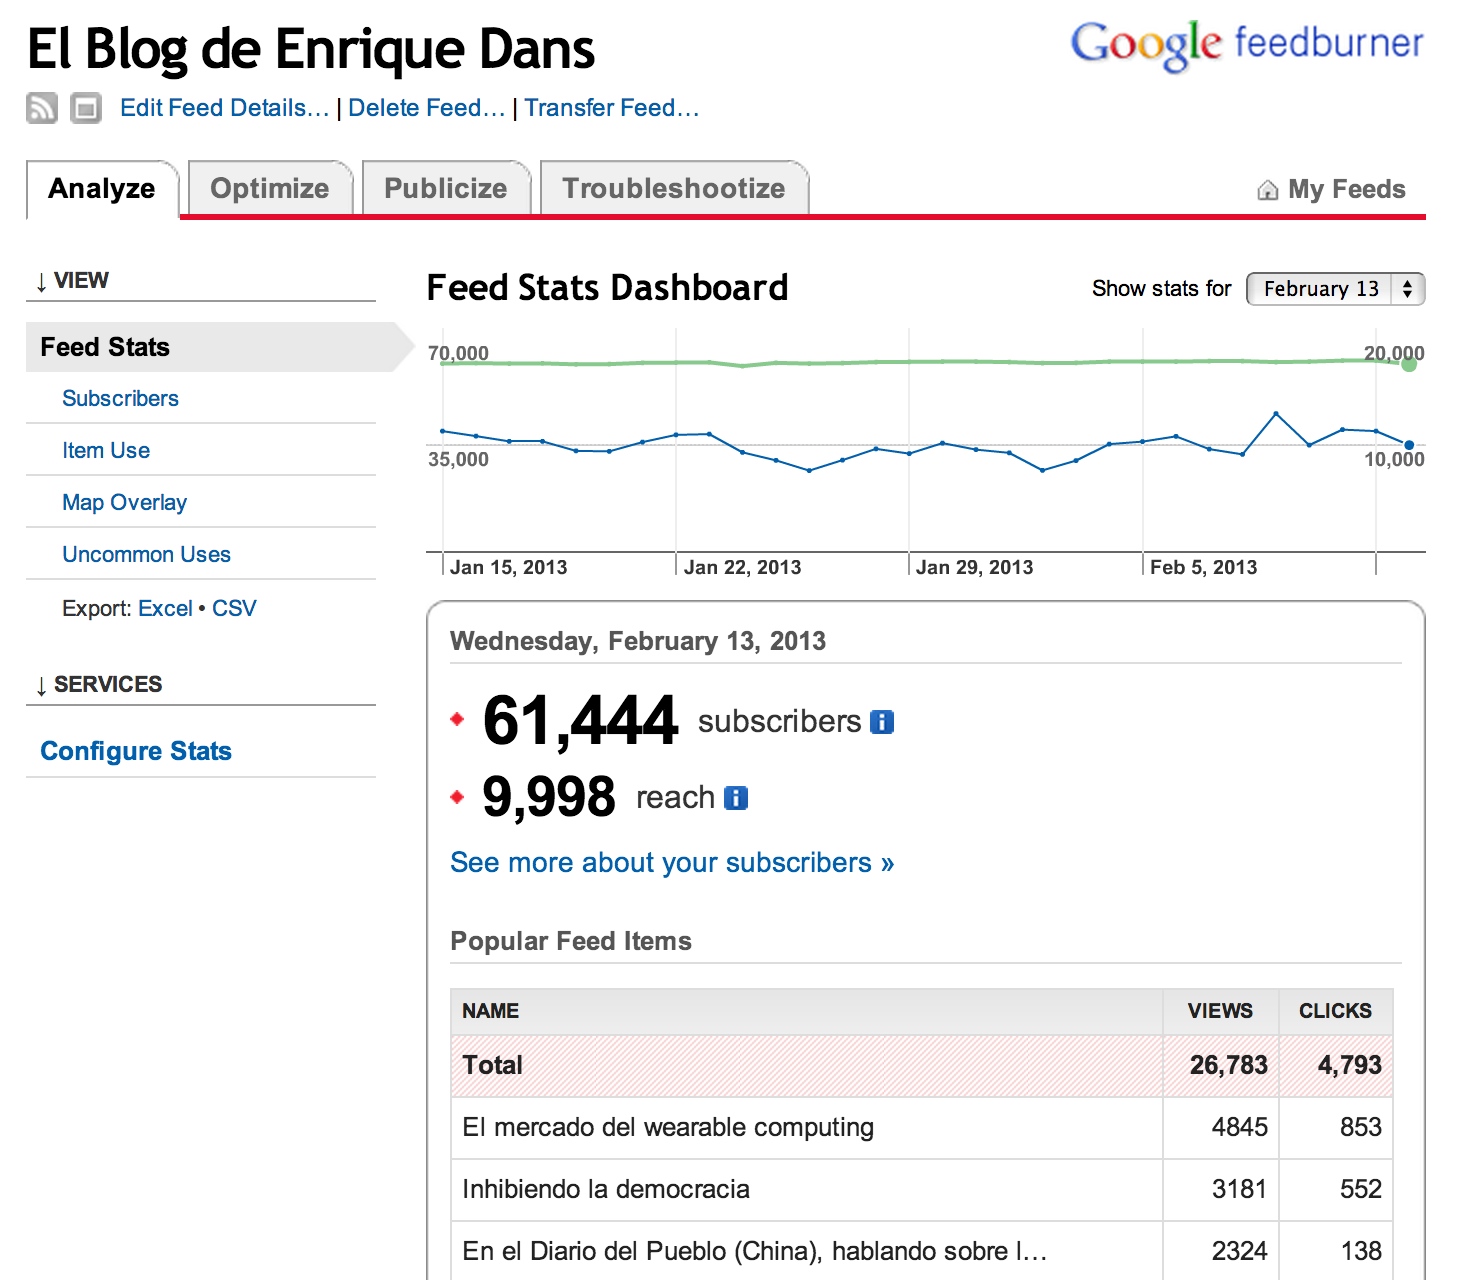This screenshot has width=1462, height=1280.
Task: Open the Map Overlay view
Action: point(124,502)
